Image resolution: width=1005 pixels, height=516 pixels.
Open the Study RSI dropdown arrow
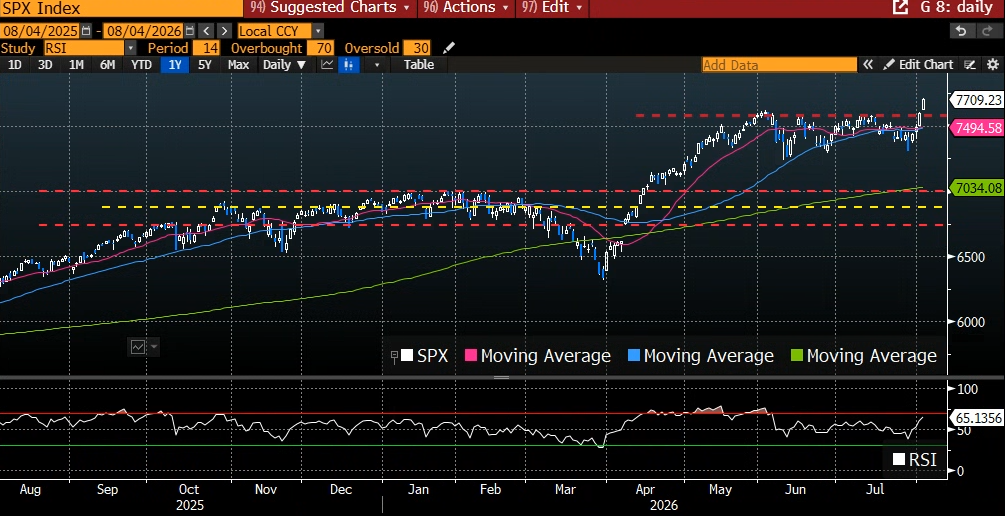131,48
